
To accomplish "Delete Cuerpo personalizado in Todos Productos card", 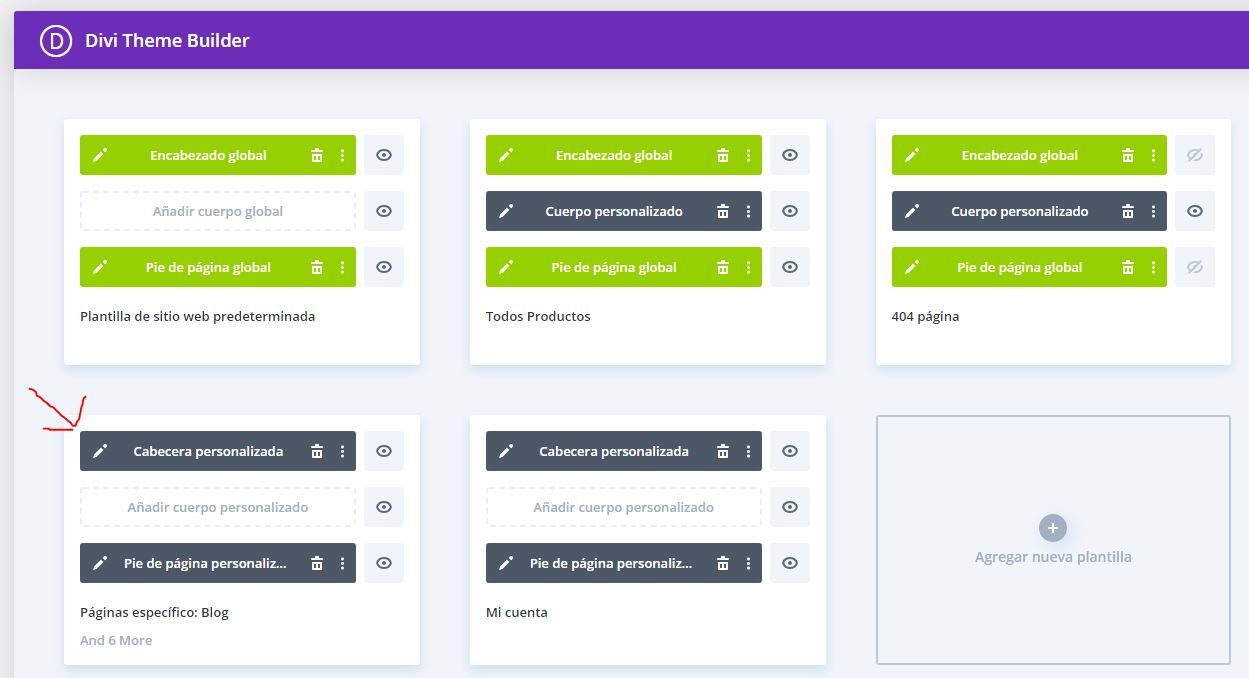I will 723,211.
